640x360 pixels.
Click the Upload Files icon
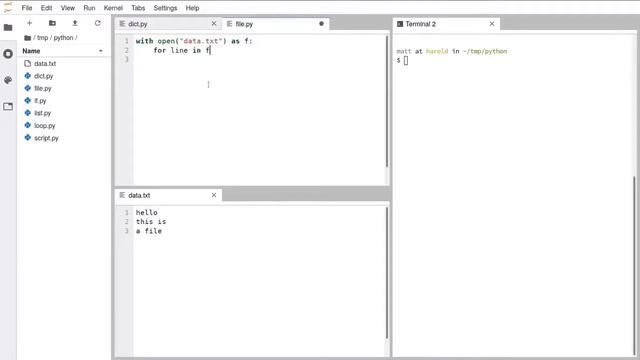(75, 23)
